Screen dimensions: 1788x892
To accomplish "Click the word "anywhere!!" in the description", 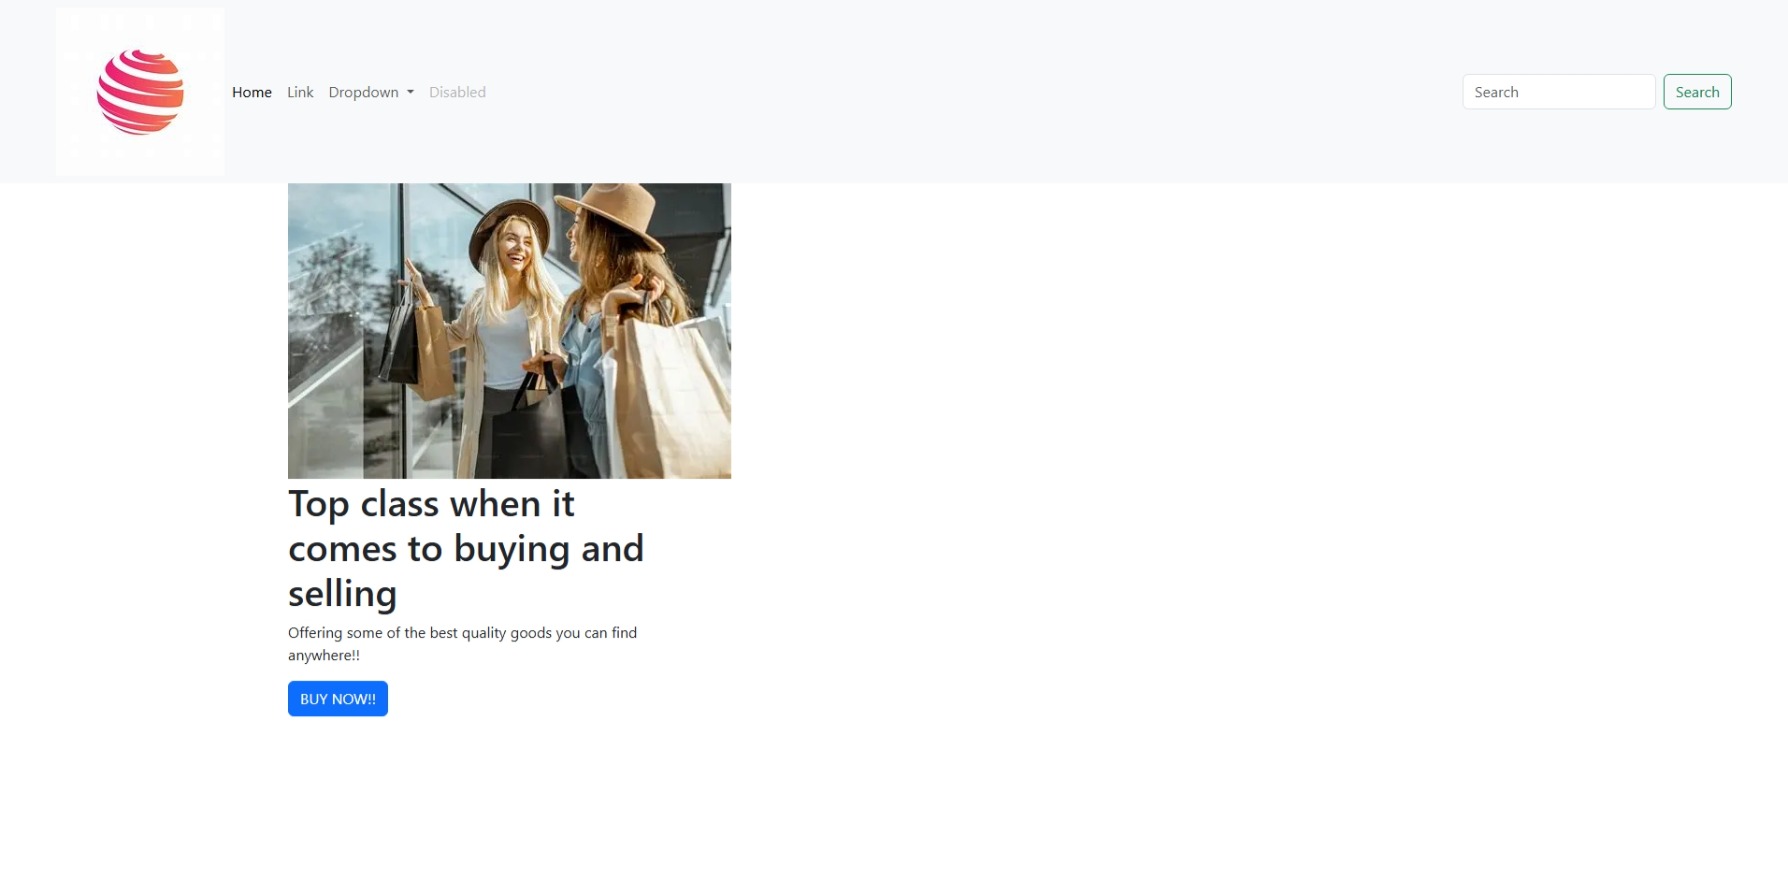I will coord(323,656).
